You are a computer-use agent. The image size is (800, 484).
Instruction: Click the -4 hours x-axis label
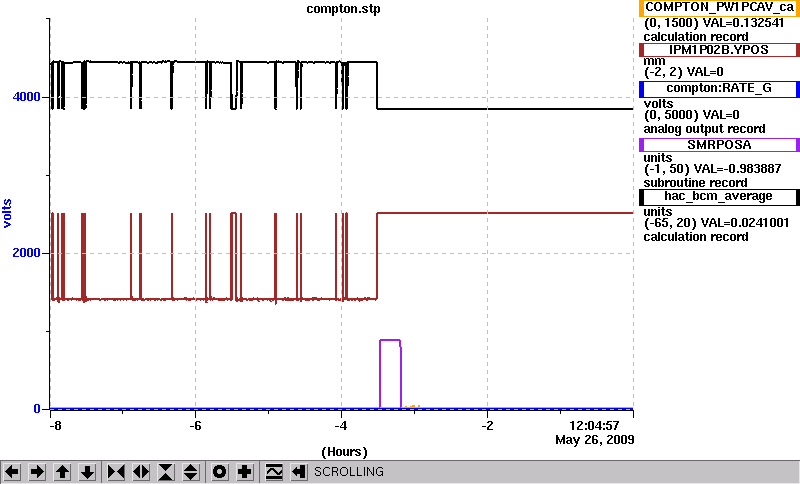pos(341,425)
